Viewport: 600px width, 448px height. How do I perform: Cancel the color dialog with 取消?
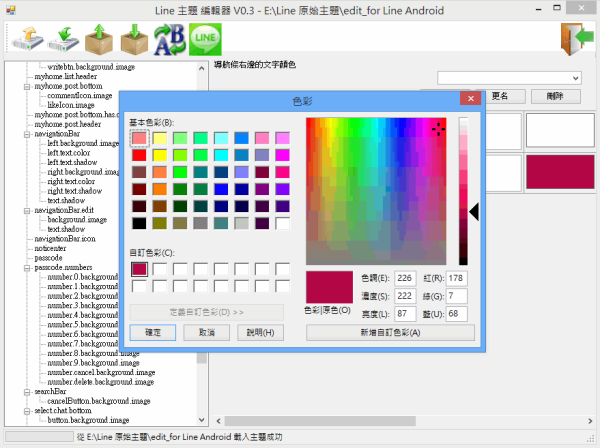207,332
